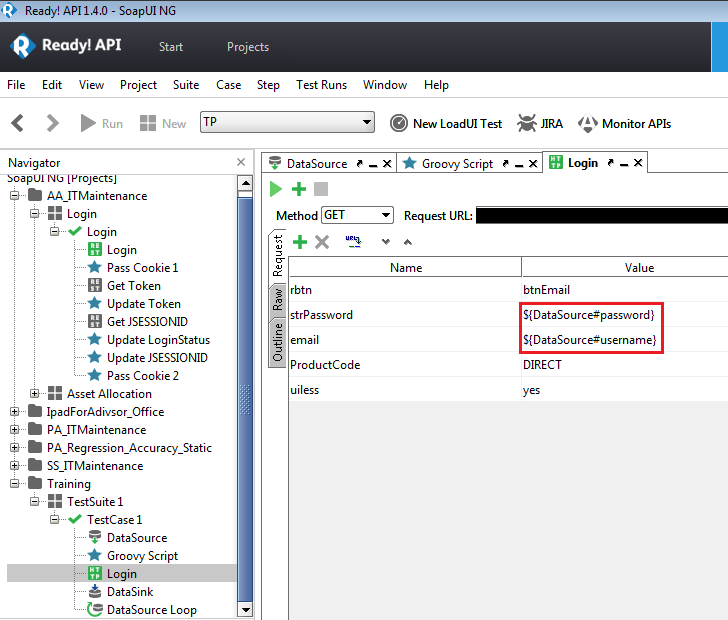
Task: Add assertion with green plus beside play
Action: point(299,189)
